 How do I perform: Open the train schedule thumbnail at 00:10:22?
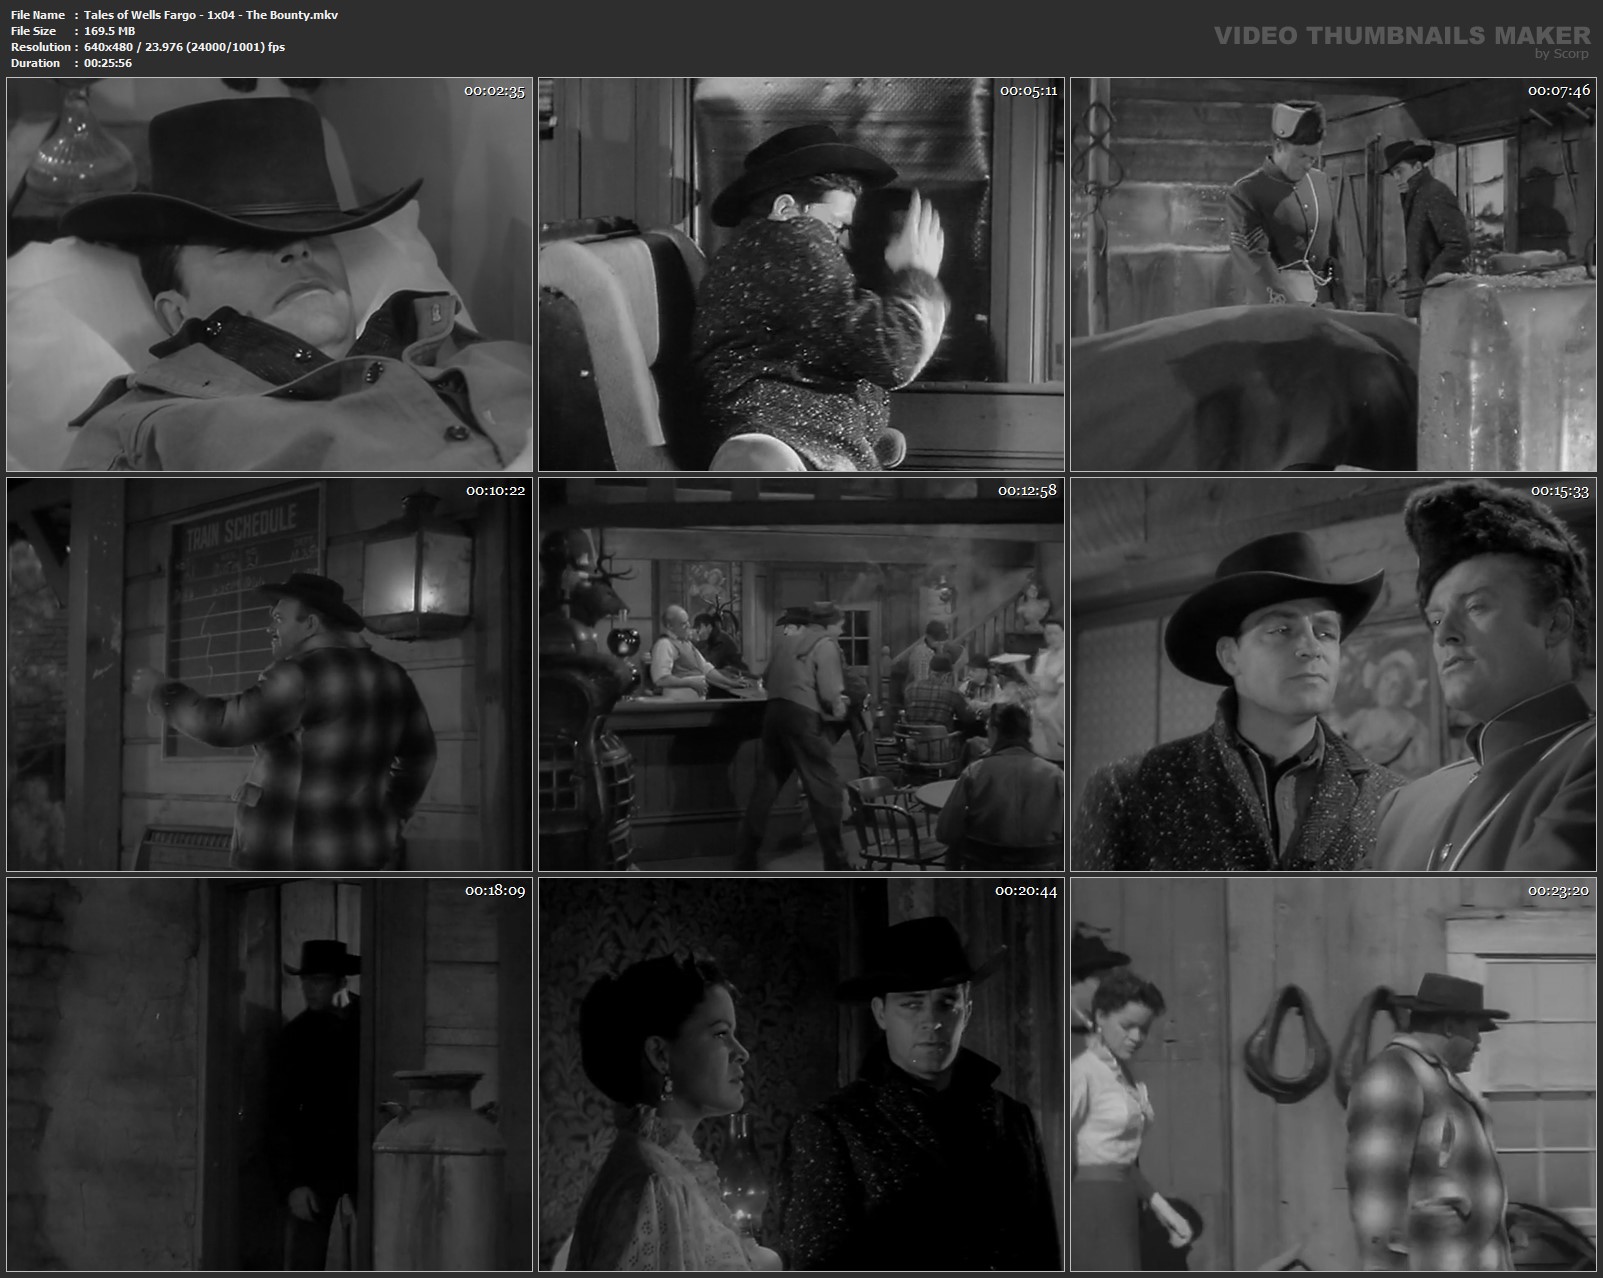click(269, 674)
